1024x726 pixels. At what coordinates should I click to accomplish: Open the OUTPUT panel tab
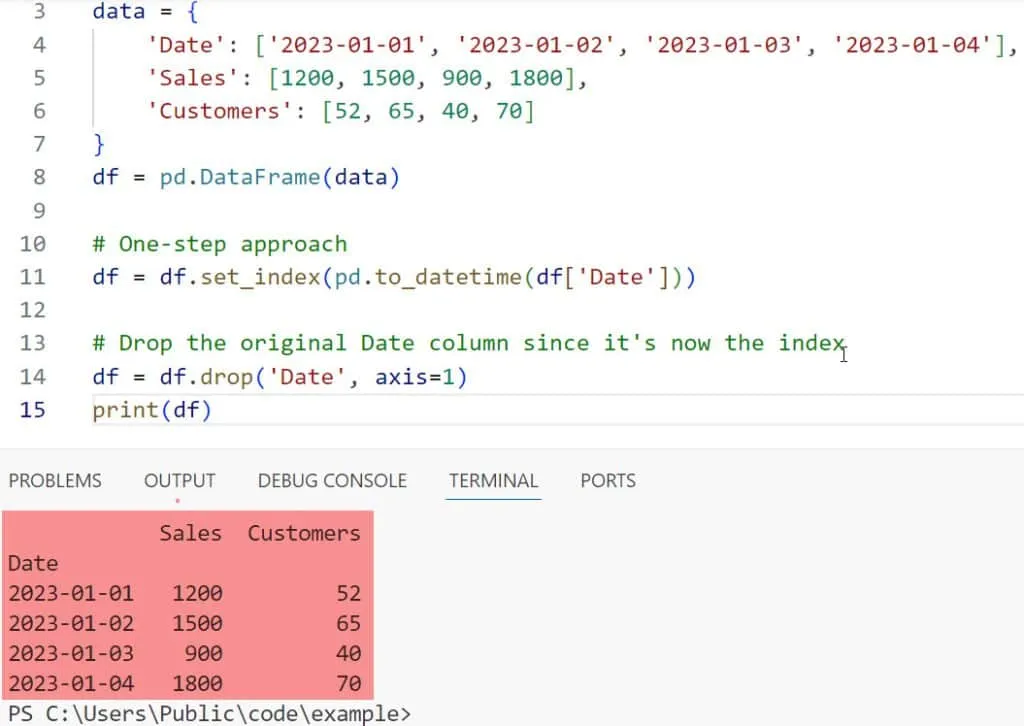(x=179, y=481)
